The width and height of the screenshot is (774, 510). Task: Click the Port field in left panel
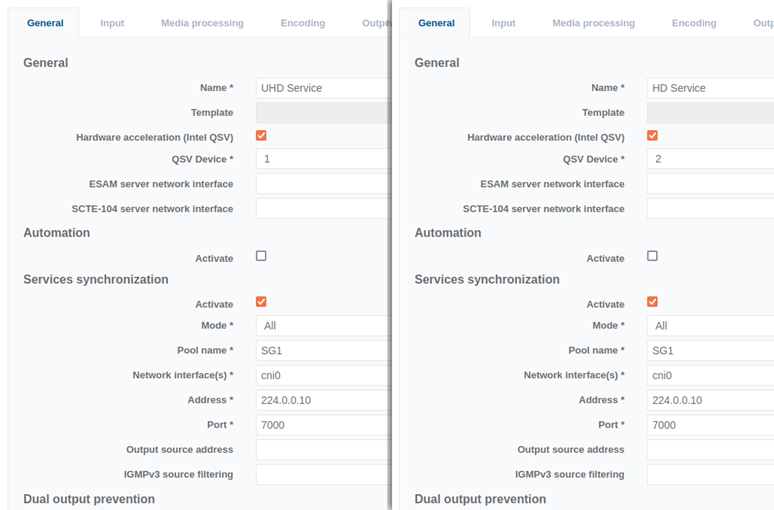click(x=322, y=425)
